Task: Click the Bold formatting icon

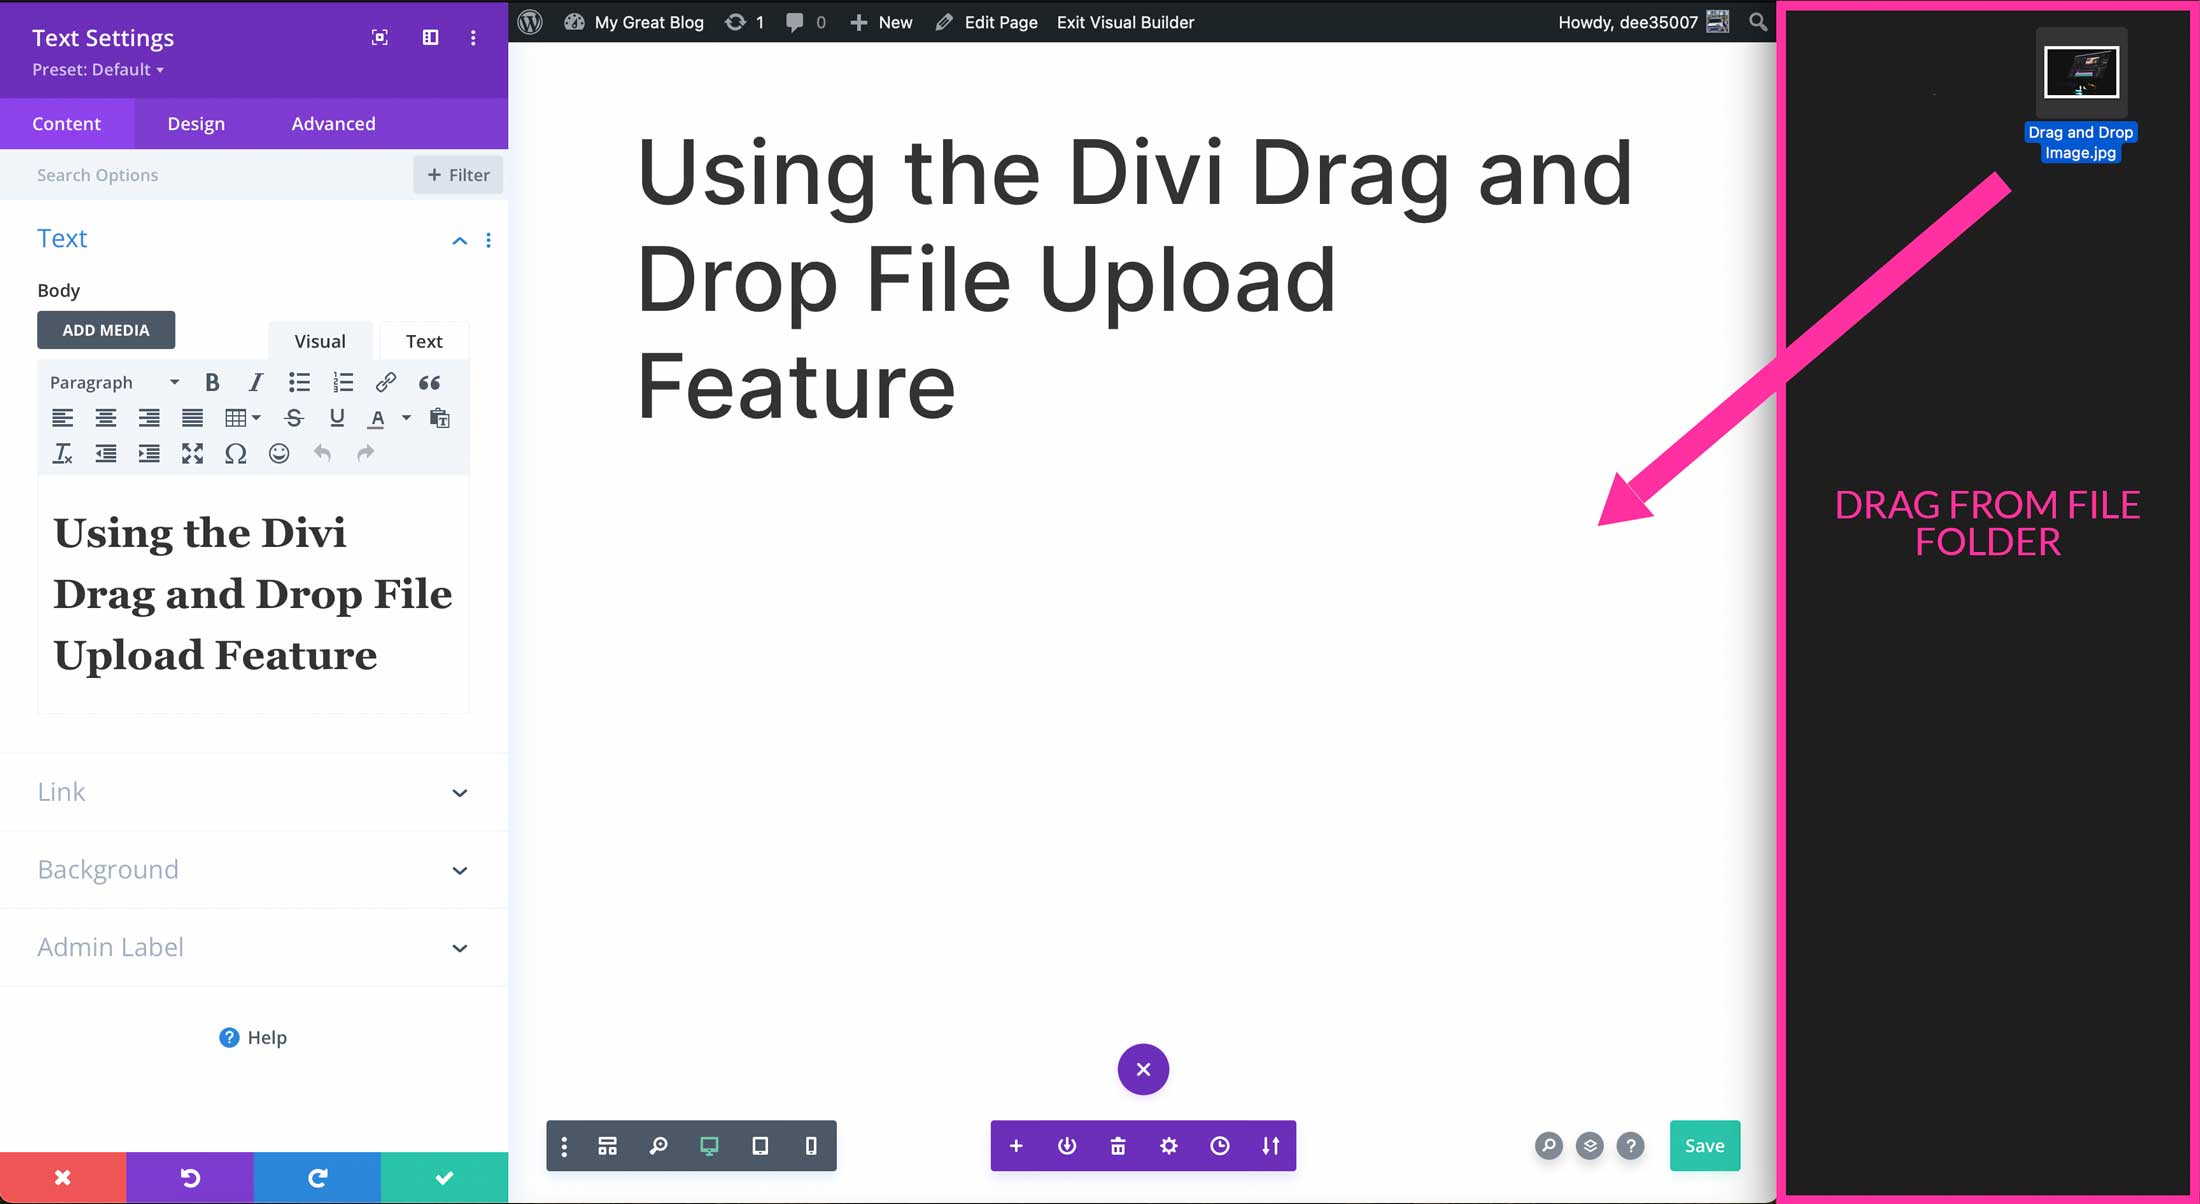Action: 213,383
